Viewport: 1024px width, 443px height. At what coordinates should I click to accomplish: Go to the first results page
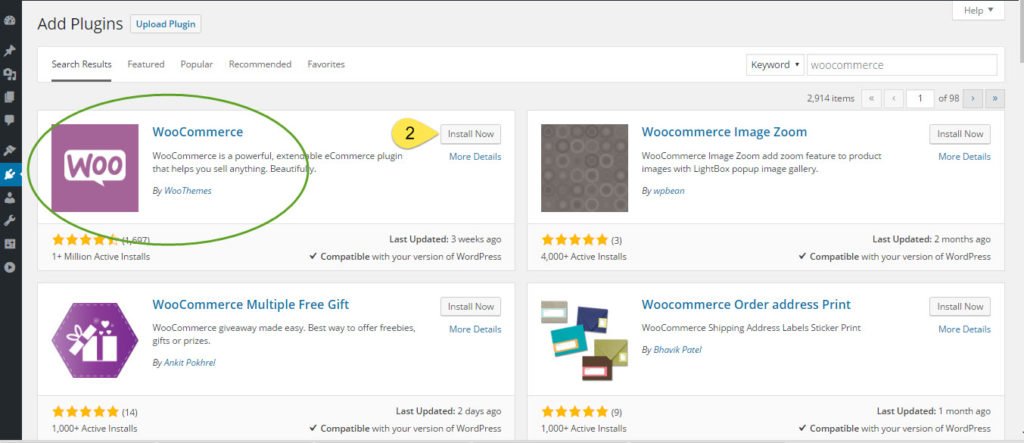coord(872,99)
